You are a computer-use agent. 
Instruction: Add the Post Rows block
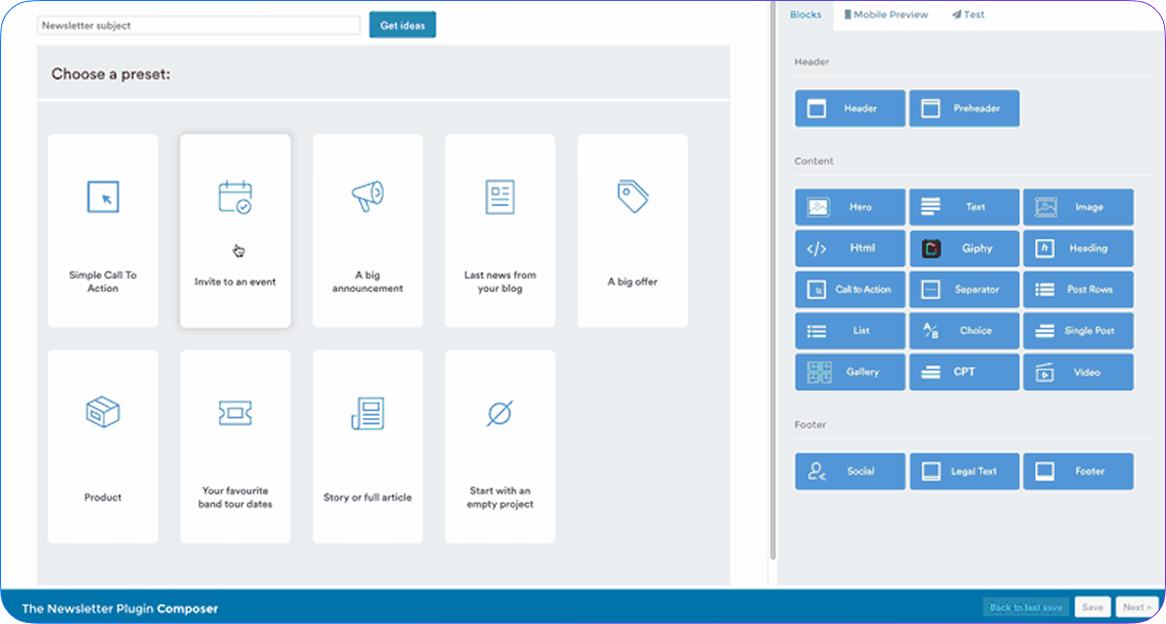1078,290
